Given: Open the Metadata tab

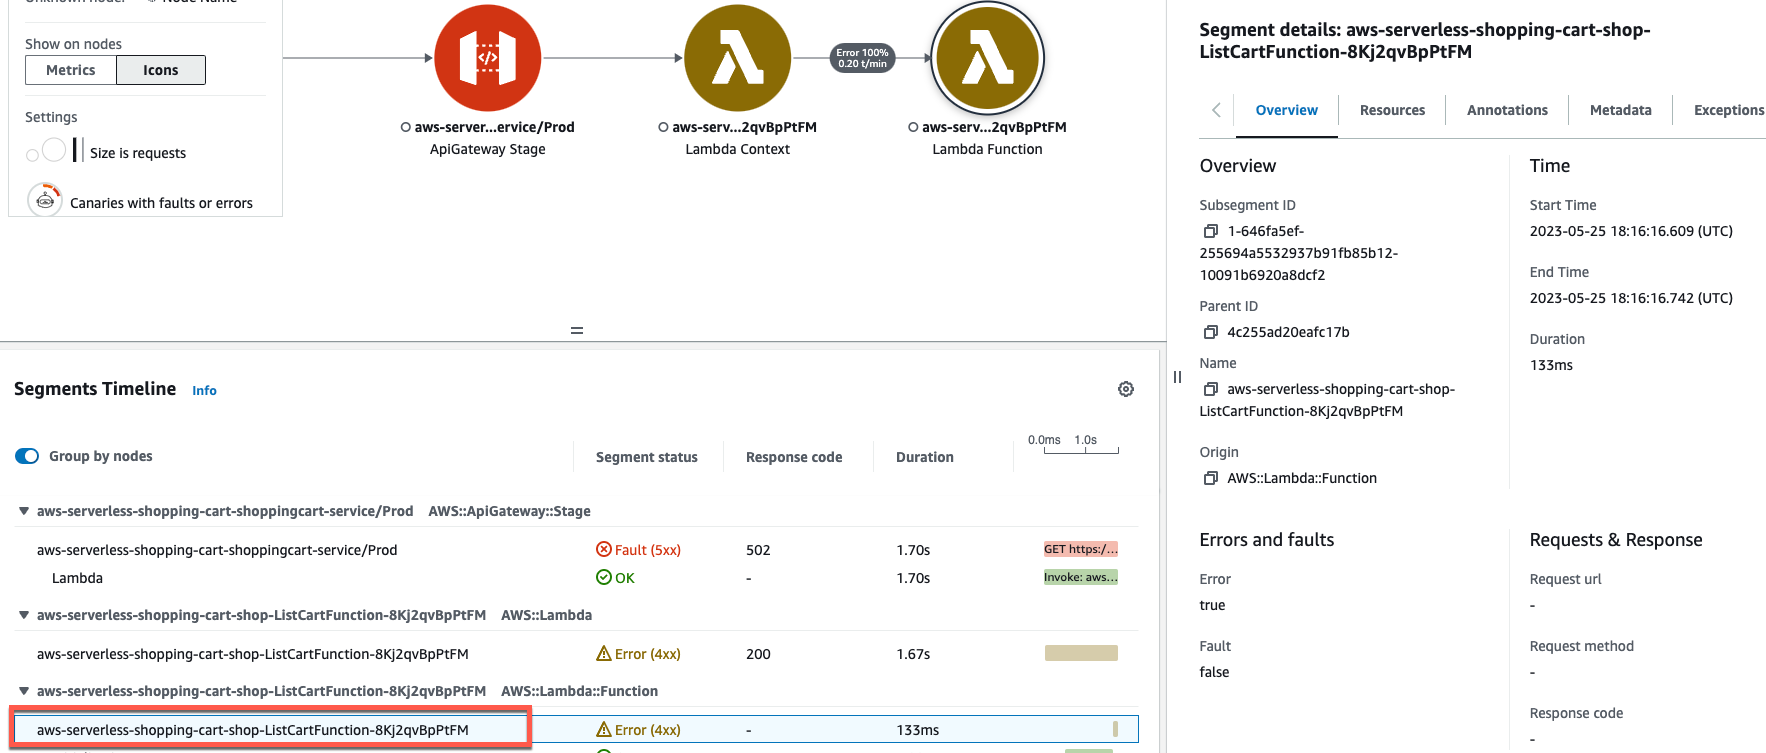Looking at the screenshot, I should (x=1620, y=110).
